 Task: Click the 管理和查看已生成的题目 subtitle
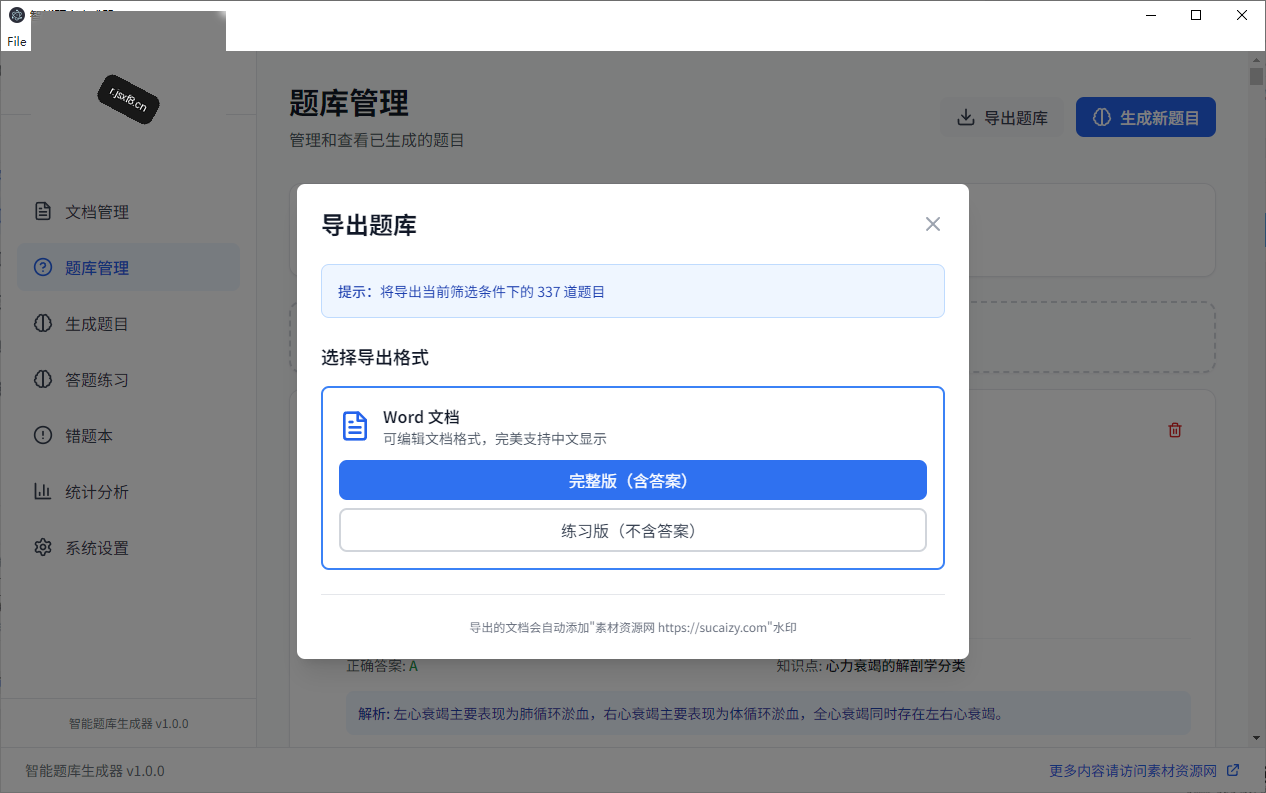377,141
